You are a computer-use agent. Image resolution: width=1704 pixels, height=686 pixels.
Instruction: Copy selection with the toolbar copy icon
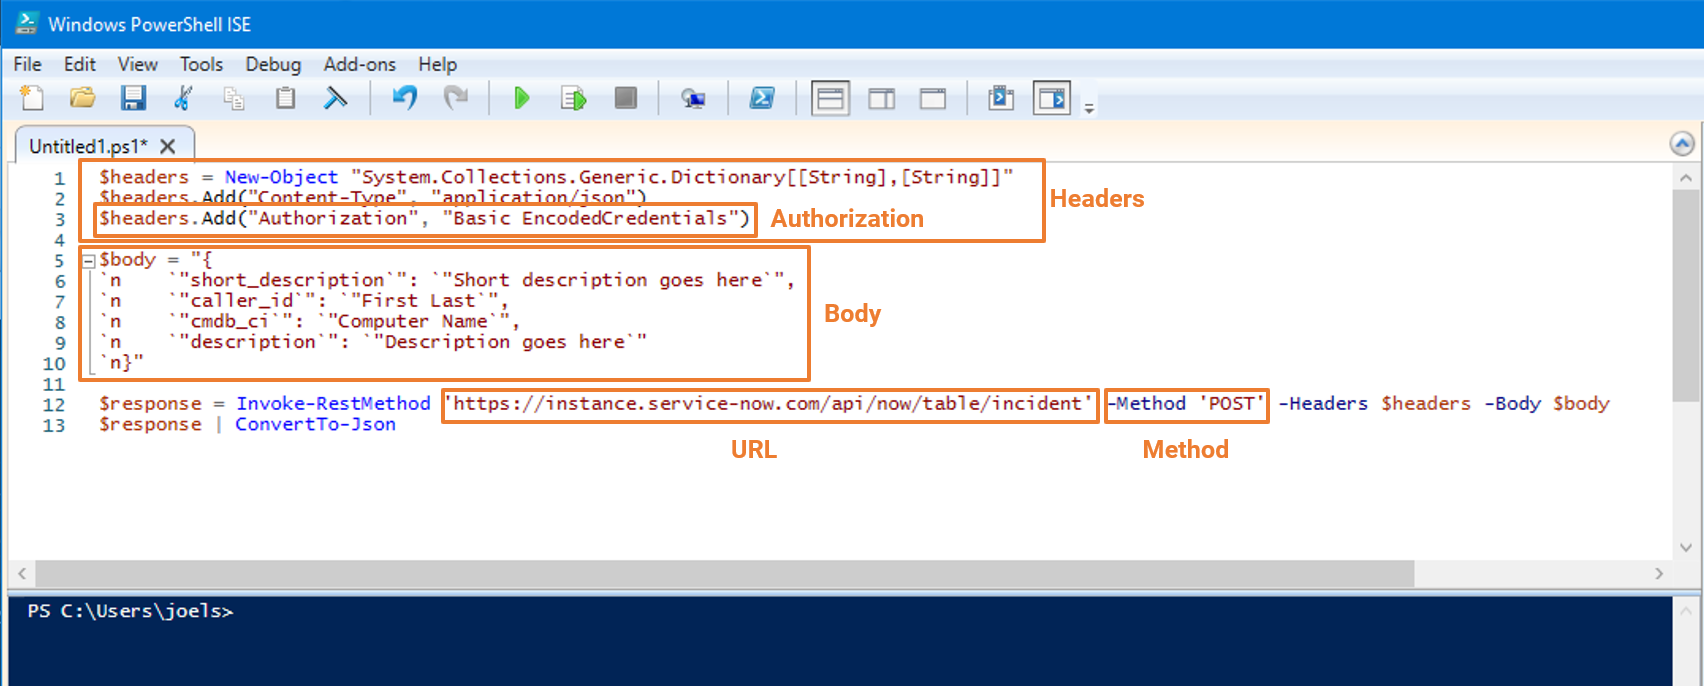pos(233,98)
